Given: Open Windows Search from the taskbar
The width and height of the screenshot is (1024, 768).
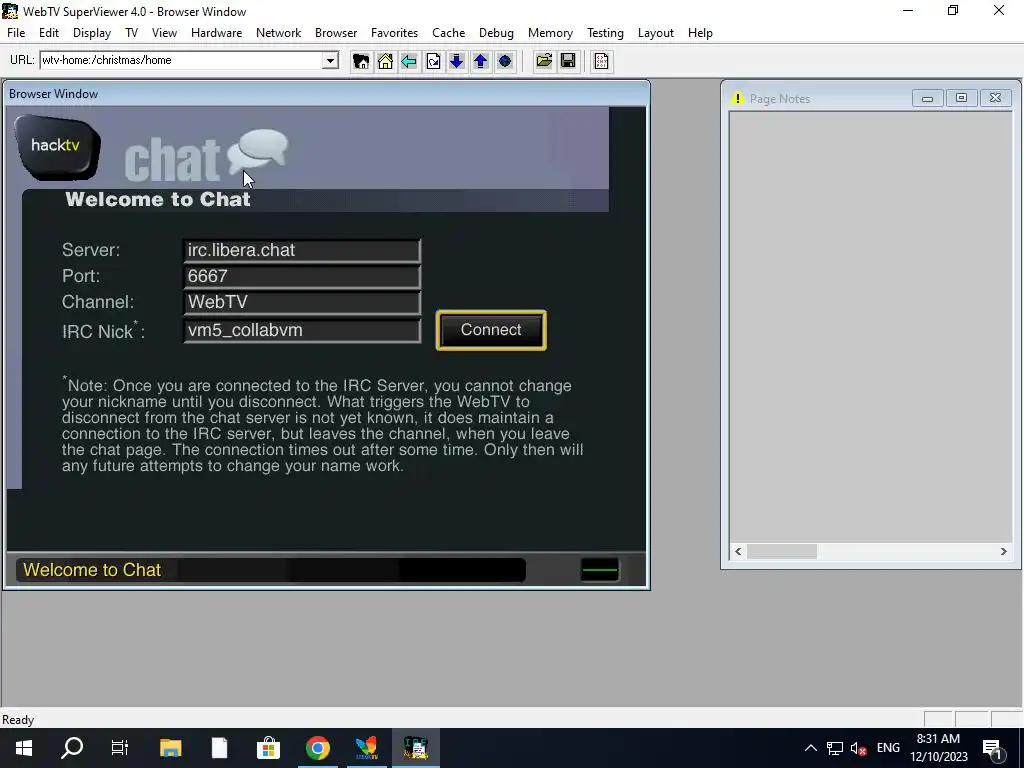Looking at the screenshot, I should pyautogui.click(x=72, y=748).
